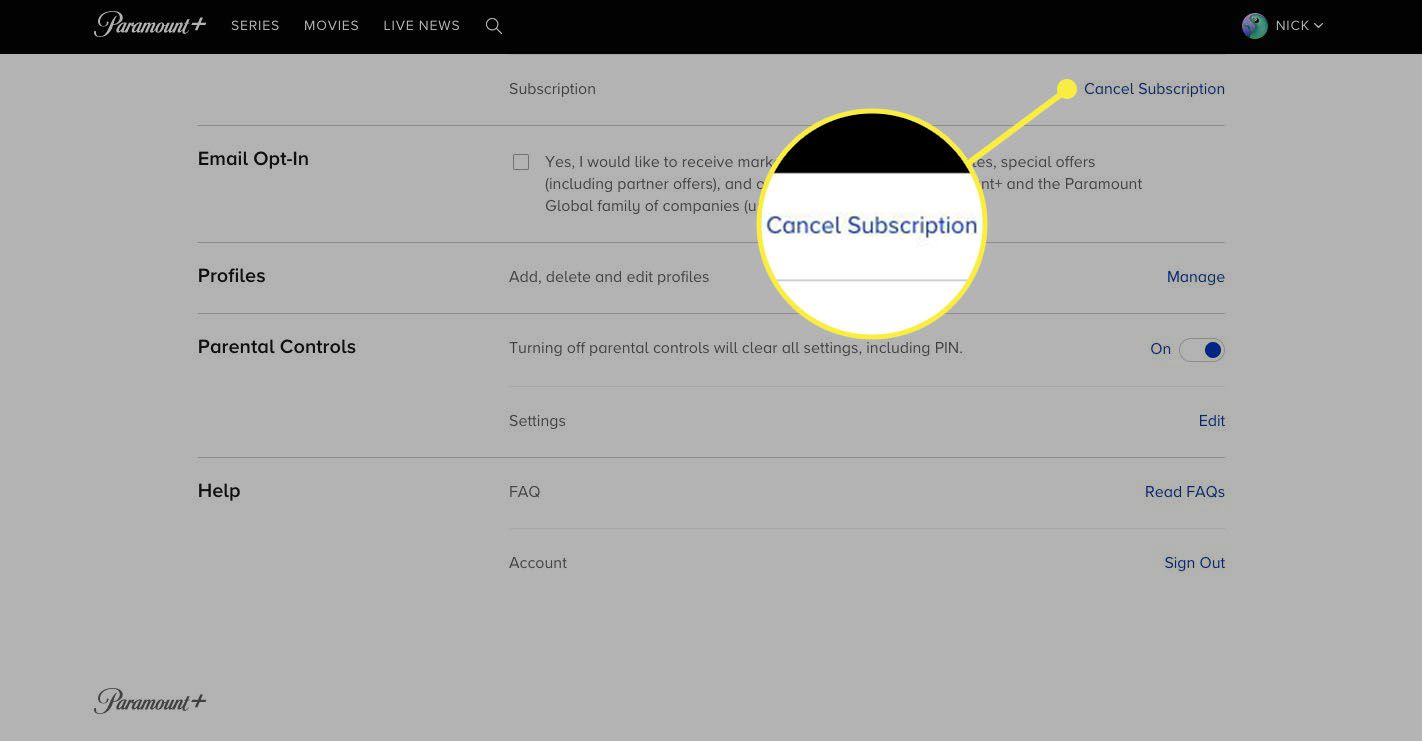1422x741 pixels.
Task: Turn off the Parental Controls switch
Action: 1201,350
